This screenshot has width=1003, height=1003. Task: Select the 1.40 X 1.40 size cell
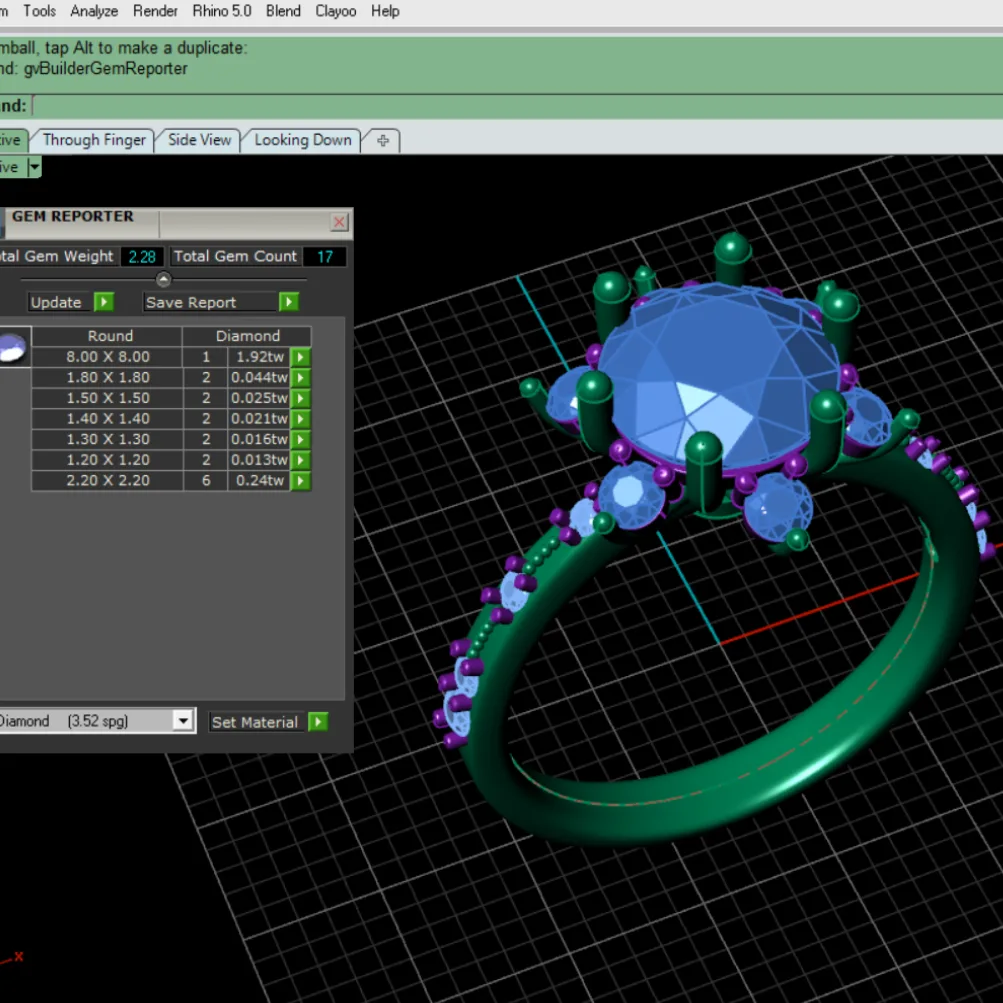point(107,418)
